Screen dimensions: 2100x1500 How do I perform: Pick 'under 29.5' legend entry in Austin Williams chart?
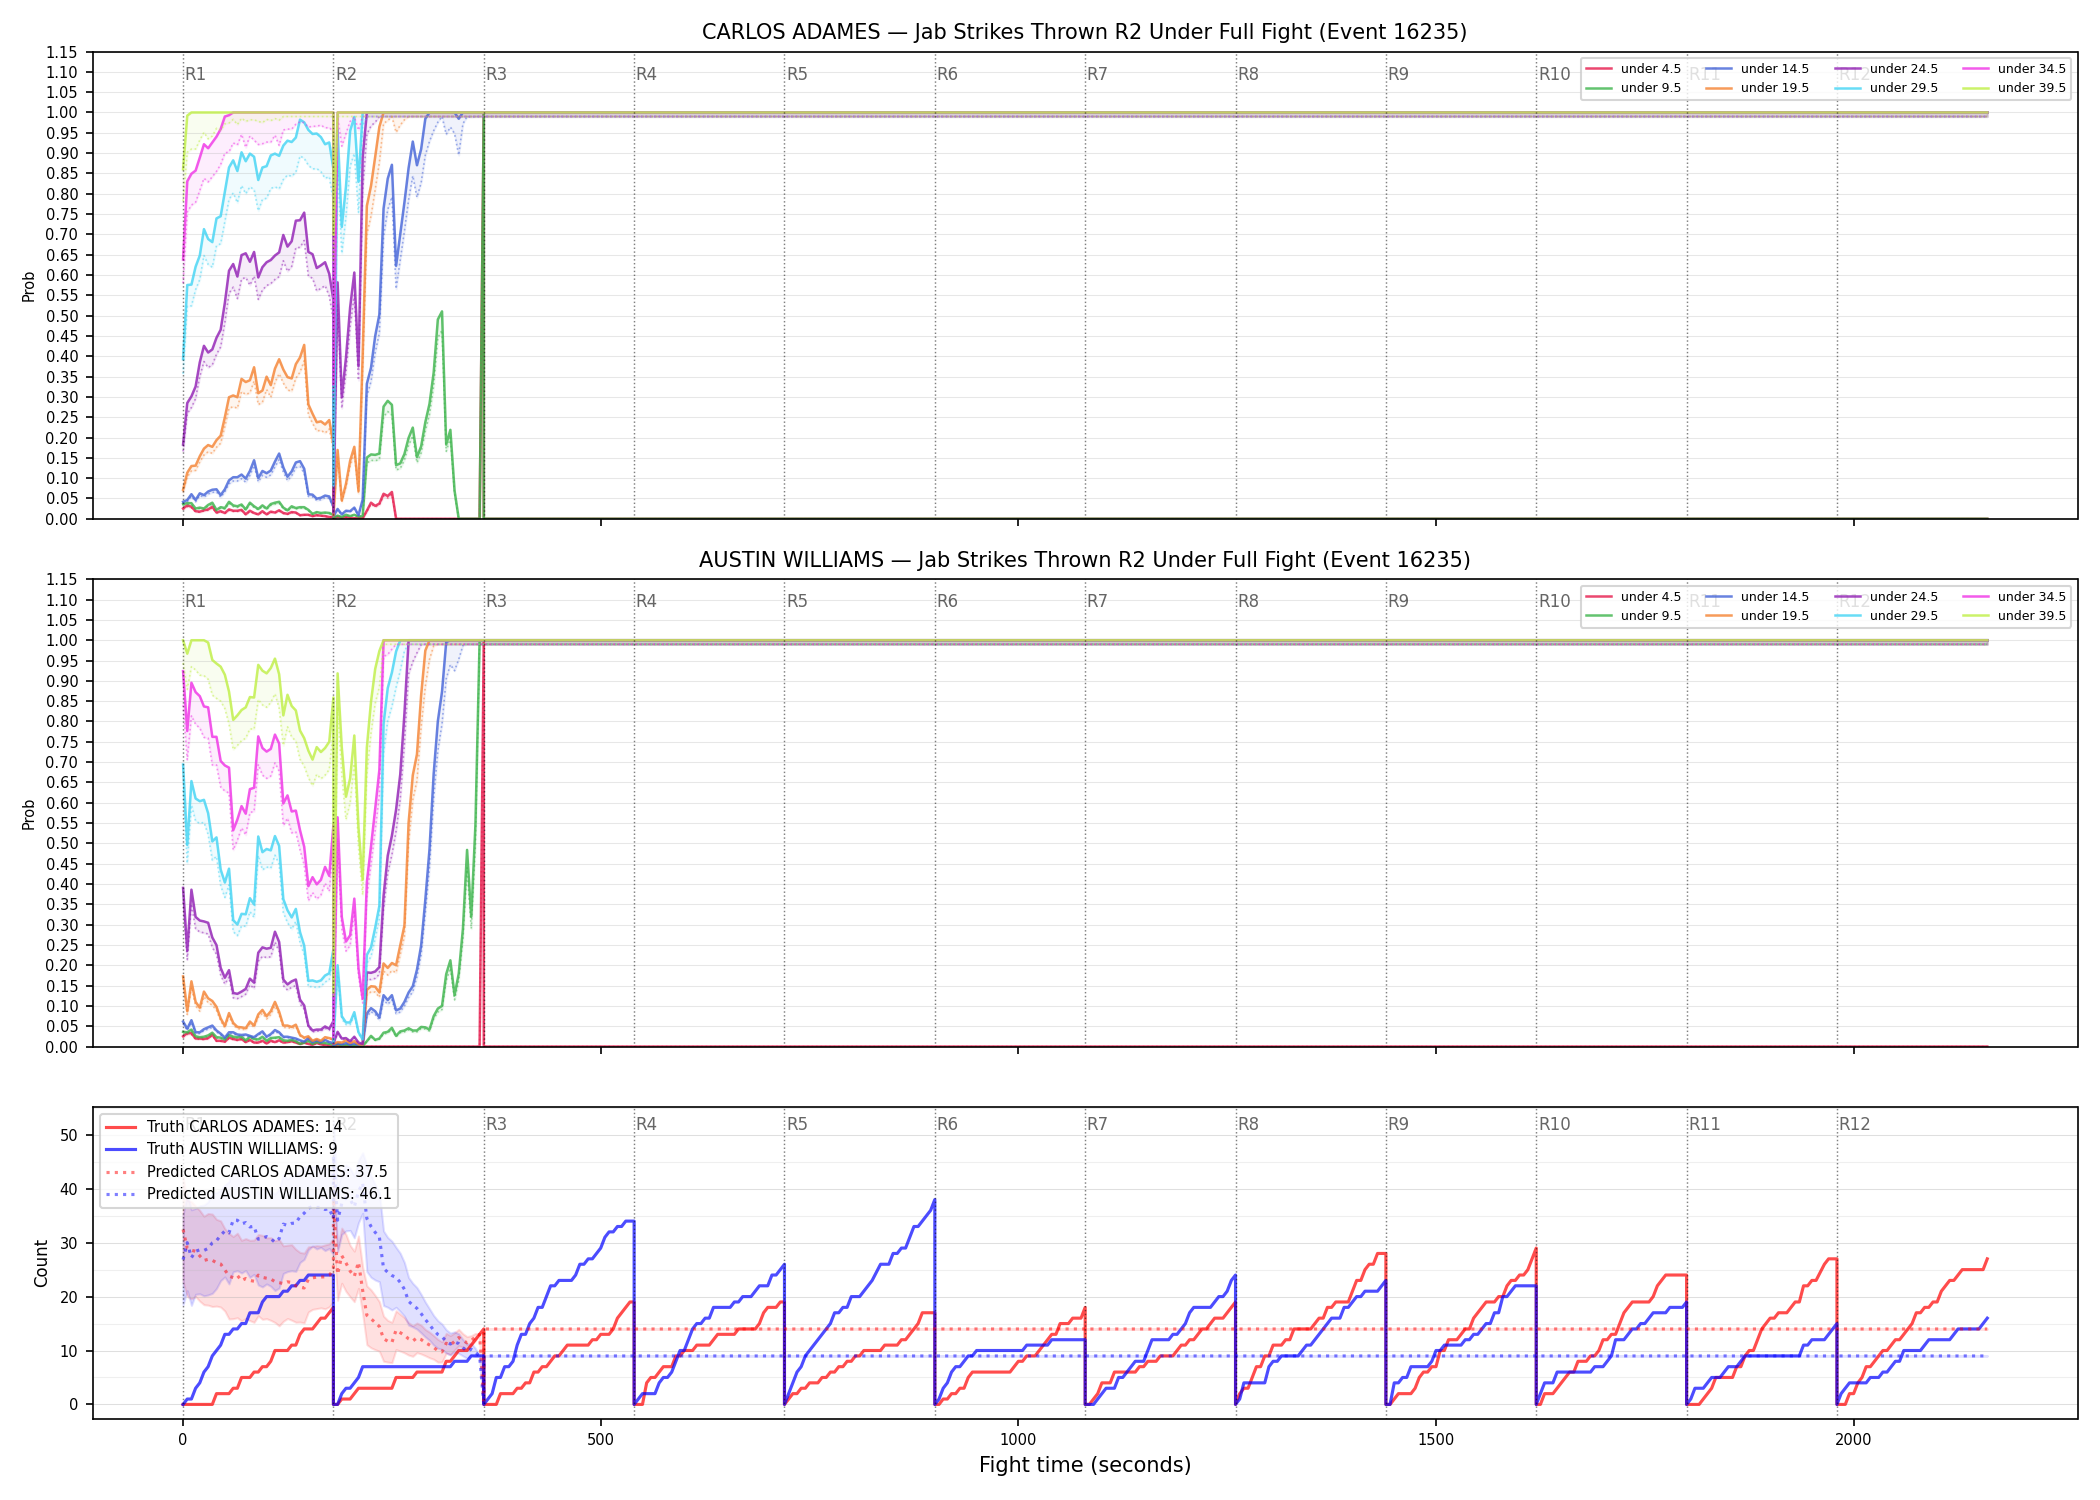pyautogui.click(x=1886, y=616)
